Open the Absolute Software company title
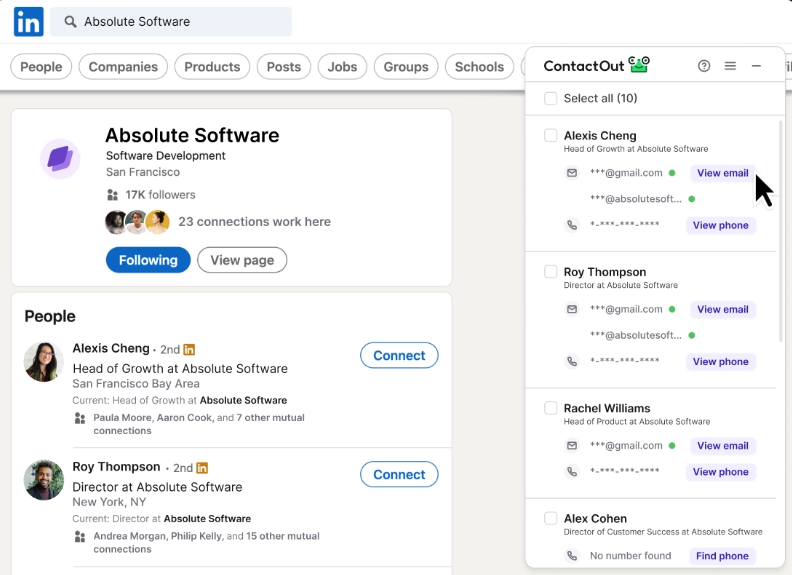Screen dimensions: 792x575 [x=192, y=135]
